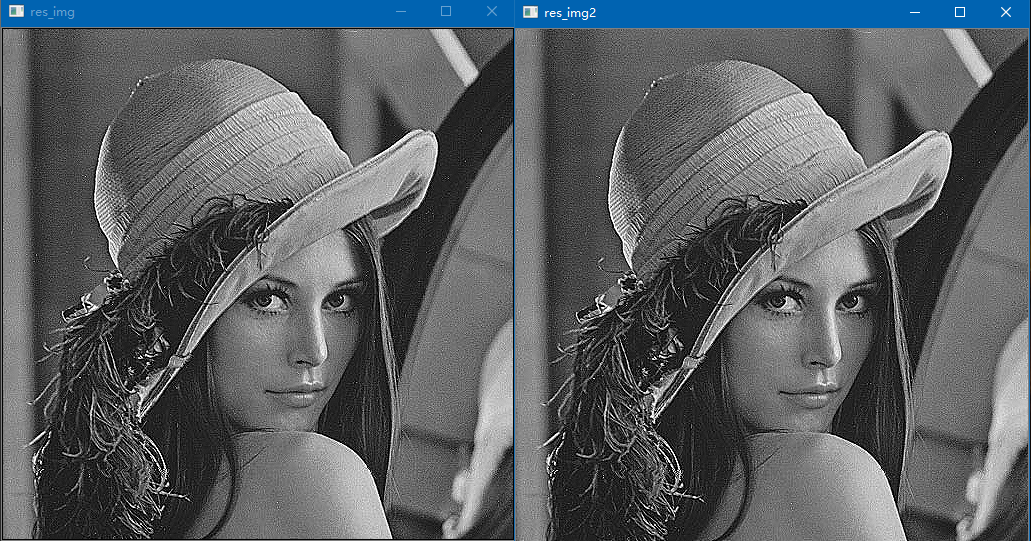Image resolution: width=1031 pixels, height=541 pixels.
Task: Maximize the res_img2 window
Action: pos(960,12)
